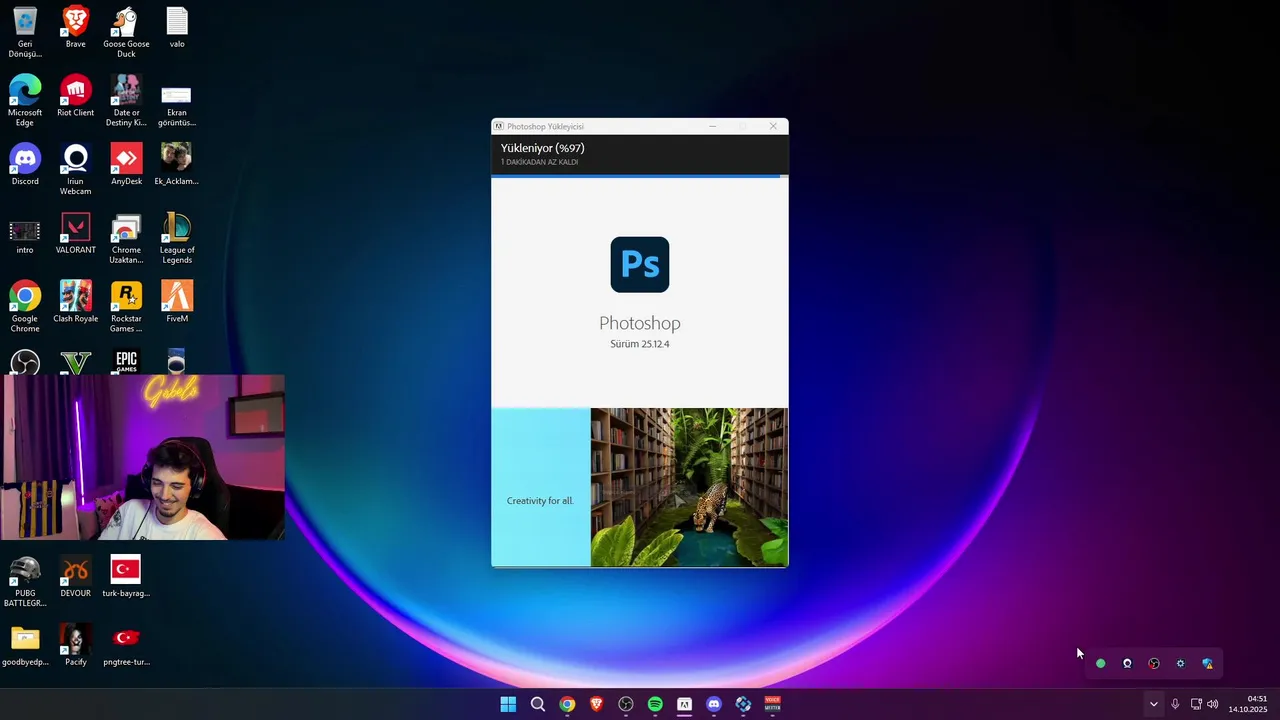Click the jaguar library promotional image
The width and height of the screenshot is (1280, 720).
[x=689, y=487]
